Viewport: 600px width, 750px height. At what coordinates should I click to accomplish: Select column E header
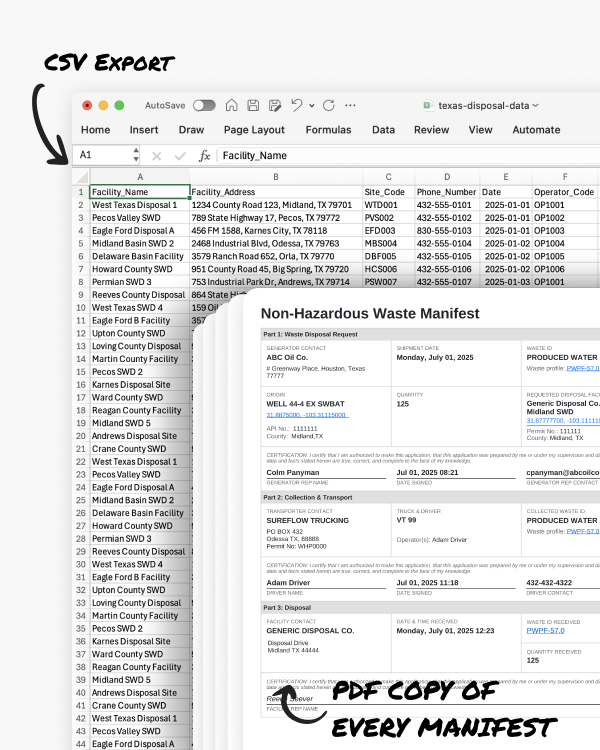pos(506,177)
